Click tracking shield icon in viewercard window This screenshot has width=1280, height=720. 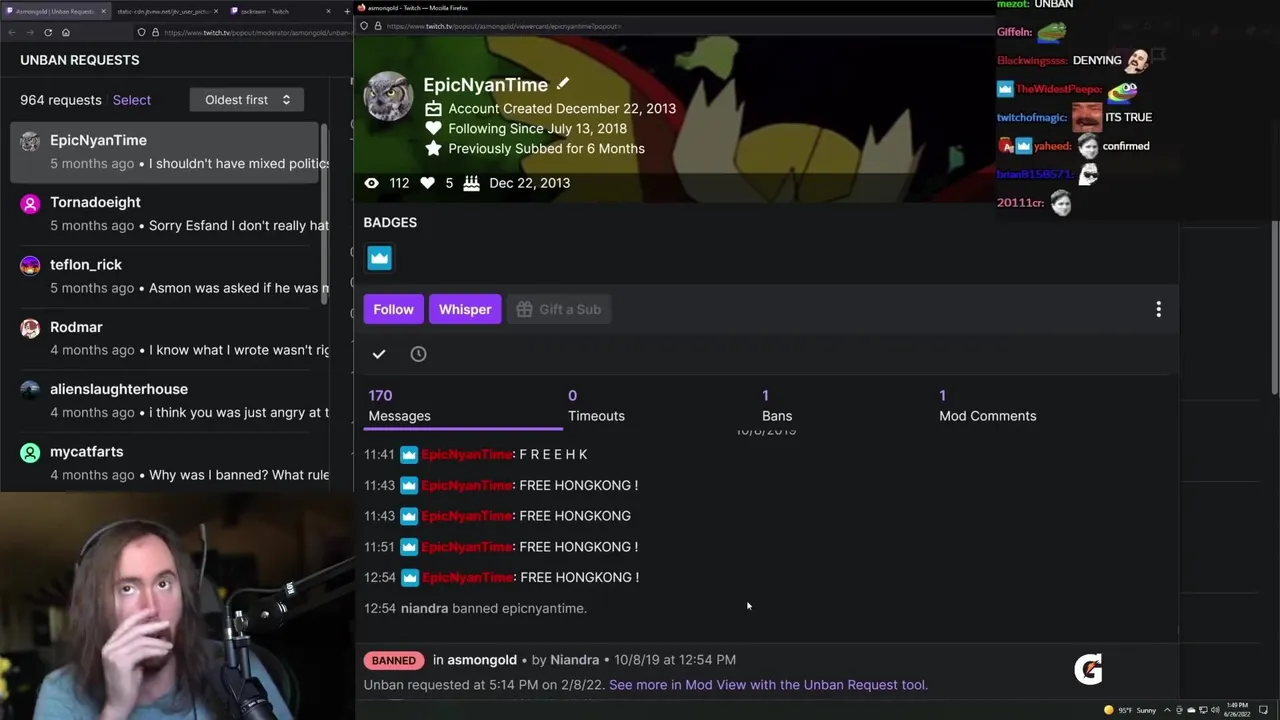(364, 26)
